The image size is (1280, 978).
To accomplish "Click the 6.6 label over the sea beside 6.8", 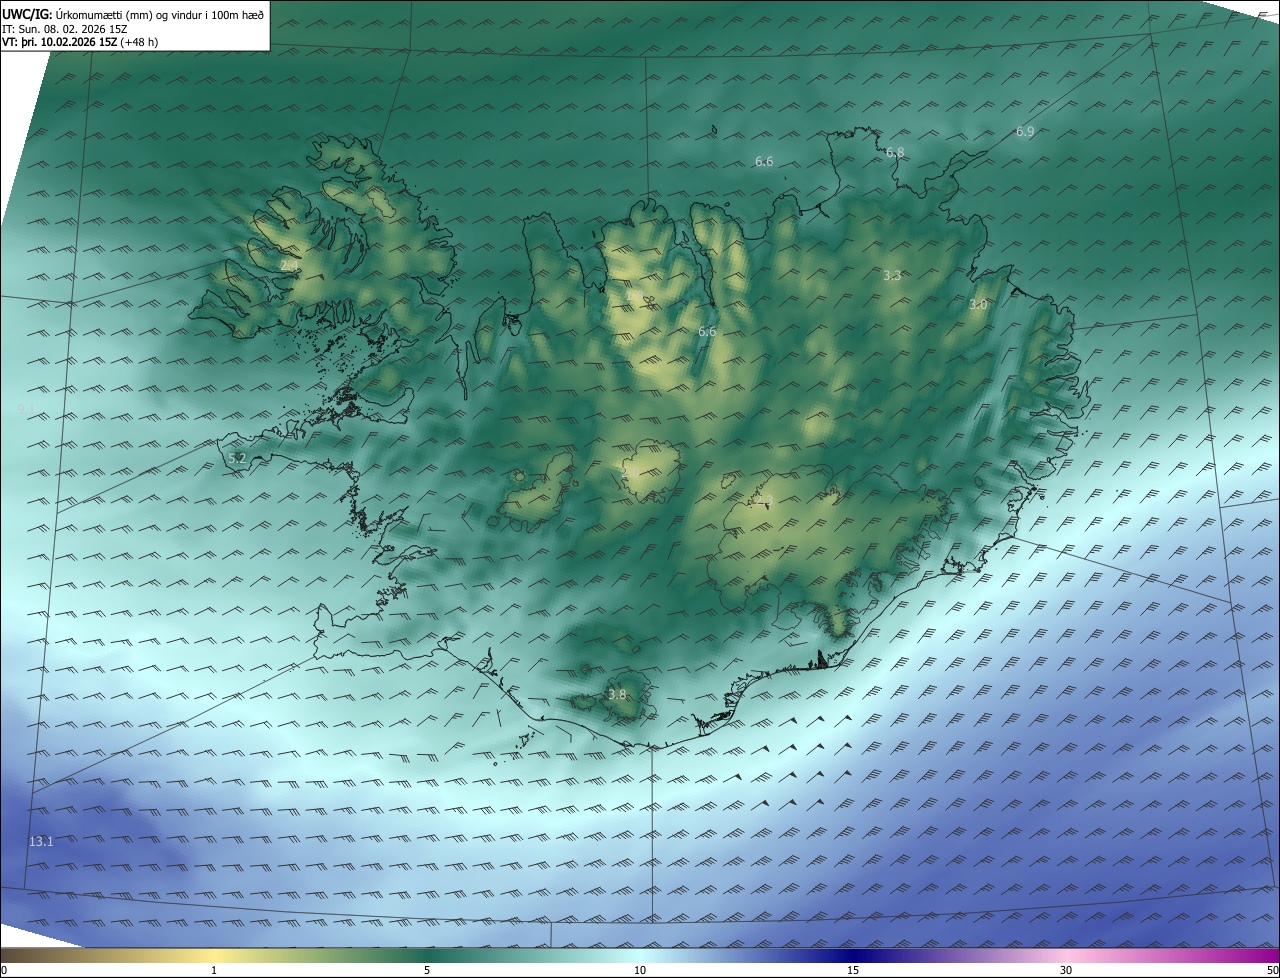I will [764, 162].
